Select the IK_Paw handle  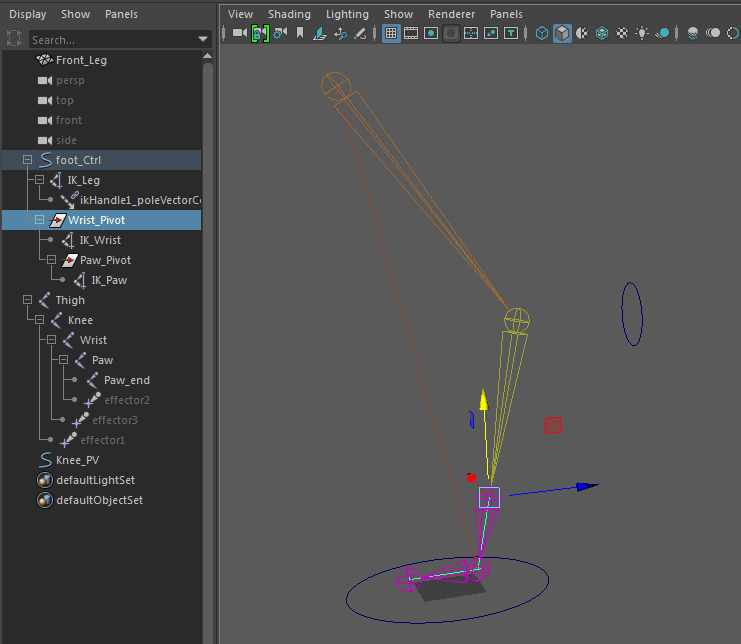tap(109, 280)
